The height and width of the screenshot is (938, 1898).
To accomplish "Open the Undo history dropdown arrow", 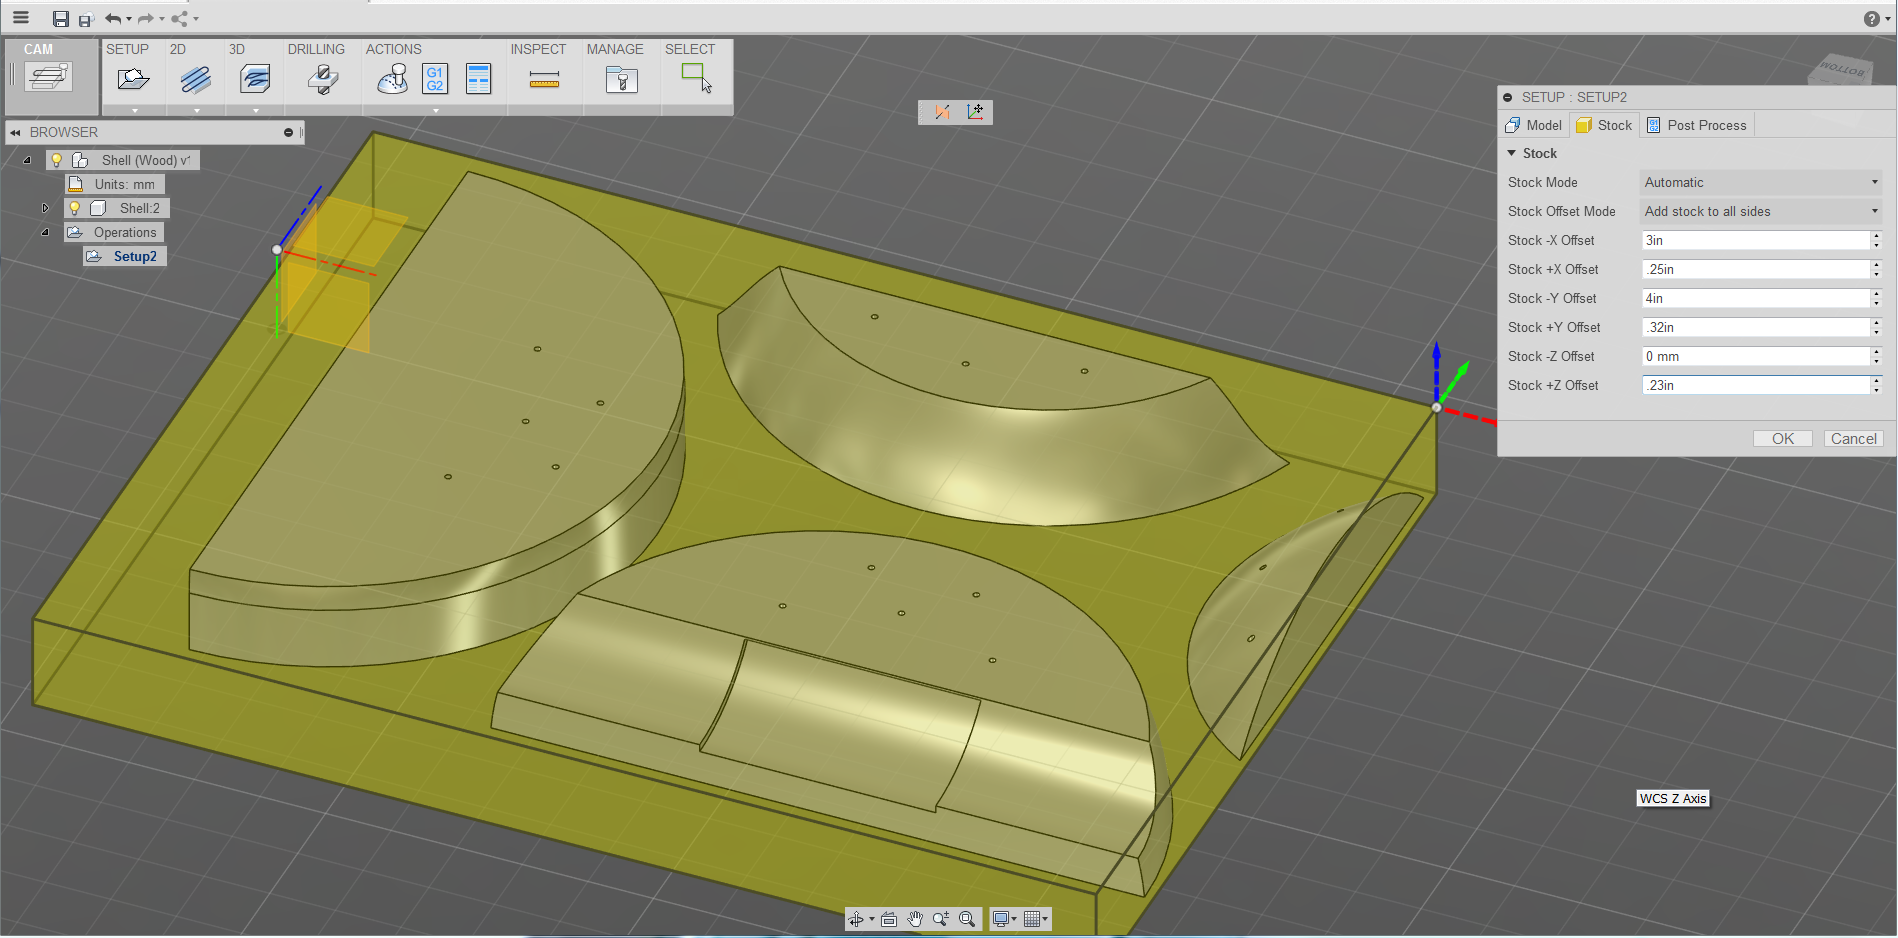I will [129, 19].
